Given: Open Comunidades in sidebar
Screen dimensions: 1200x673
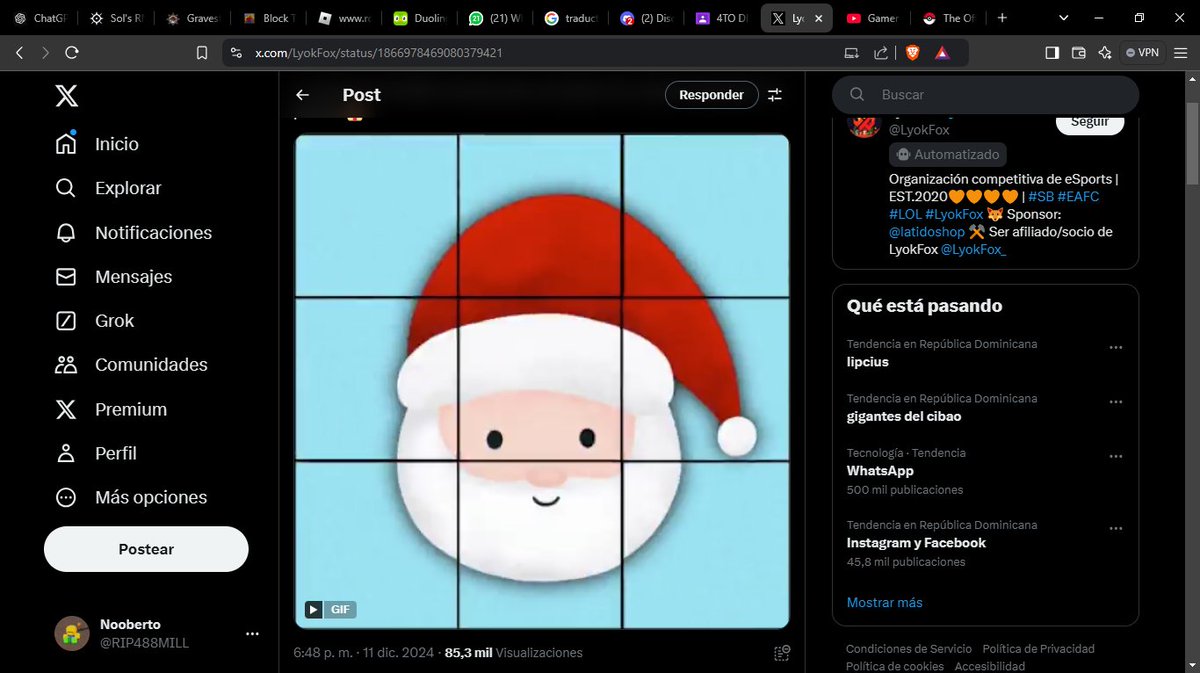Looking at the screenshot, I should tap(131, 365).
